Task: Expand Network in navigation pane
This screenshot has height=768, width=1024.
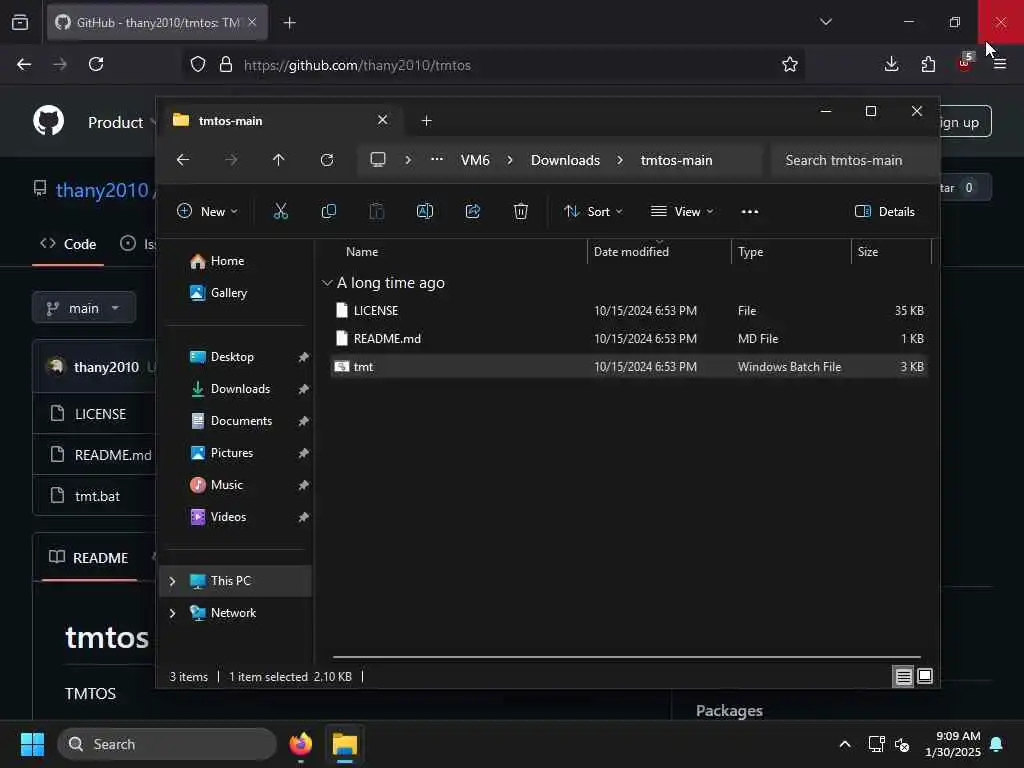Action: [x=172, y=613]
